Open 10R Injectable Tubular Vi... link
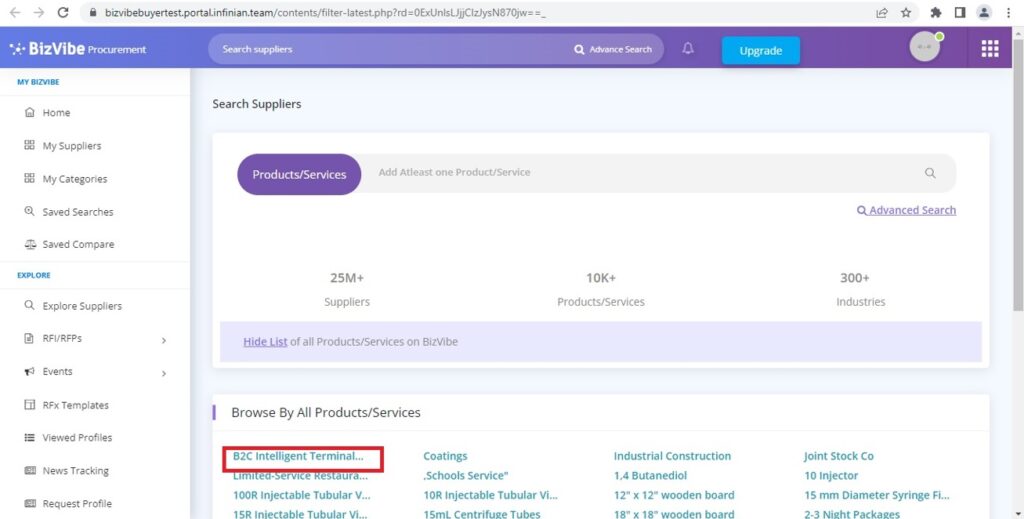Screen dimensions: 1024x519 (490, 495)
